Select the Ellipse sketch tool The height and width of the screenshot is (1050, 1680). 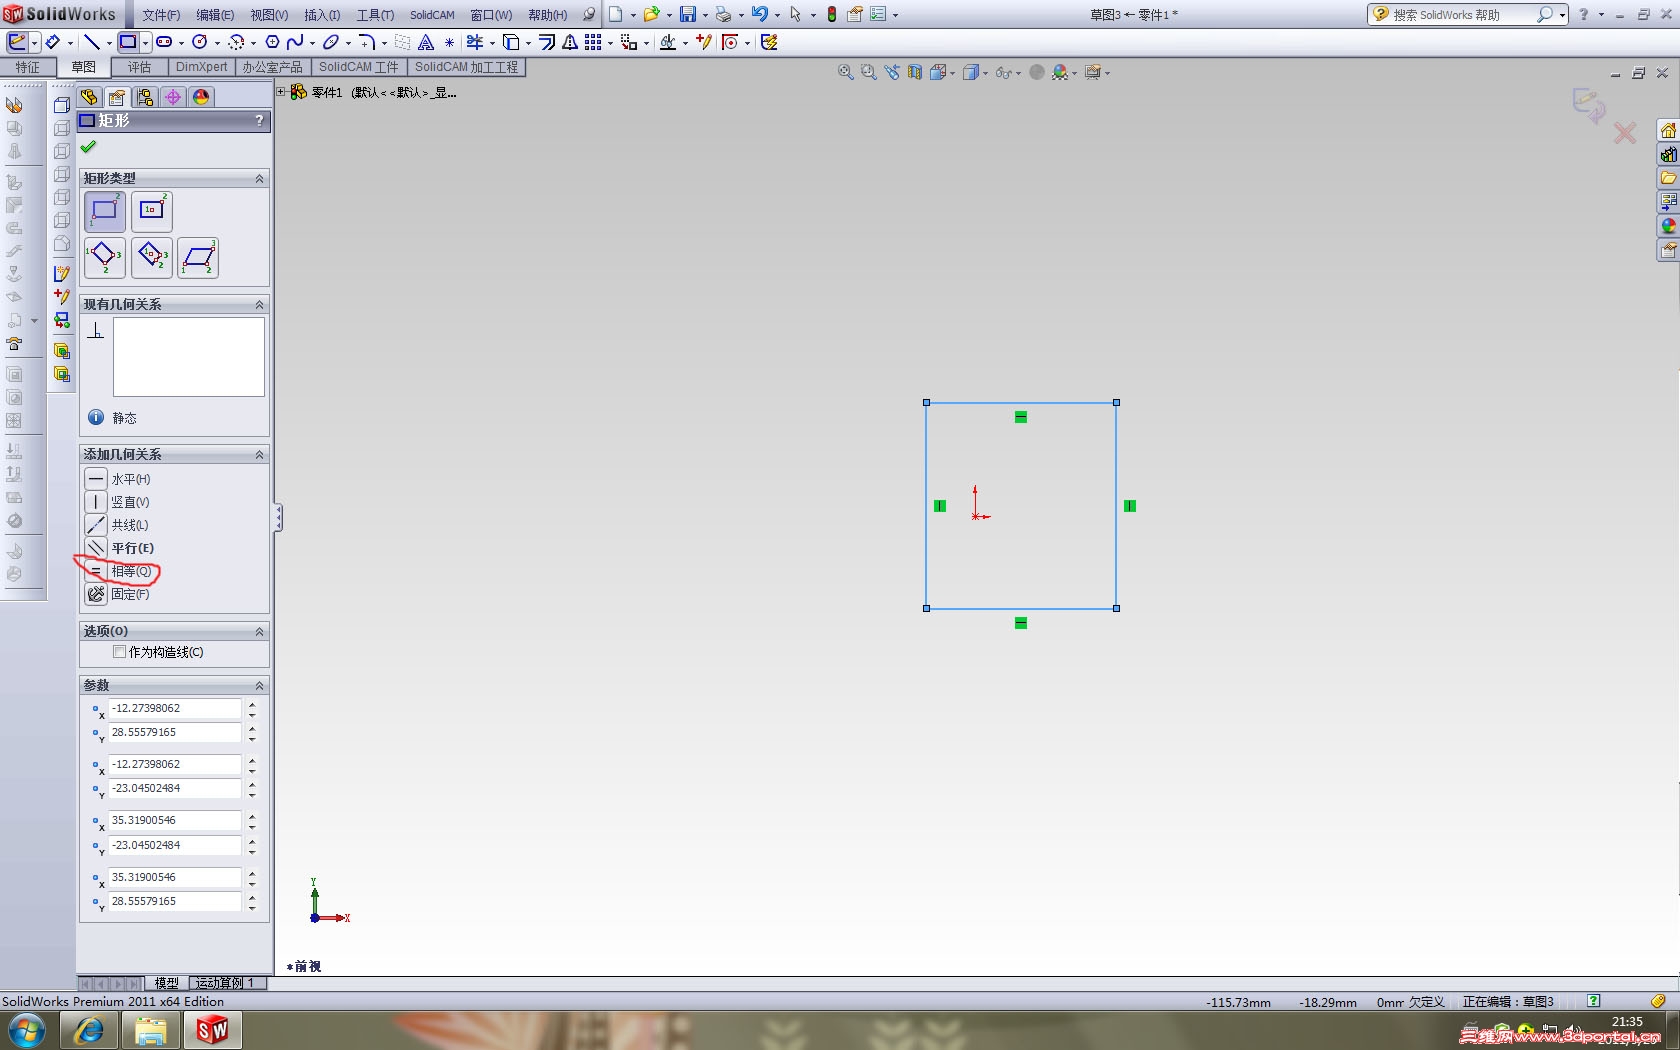click(331, 42)
